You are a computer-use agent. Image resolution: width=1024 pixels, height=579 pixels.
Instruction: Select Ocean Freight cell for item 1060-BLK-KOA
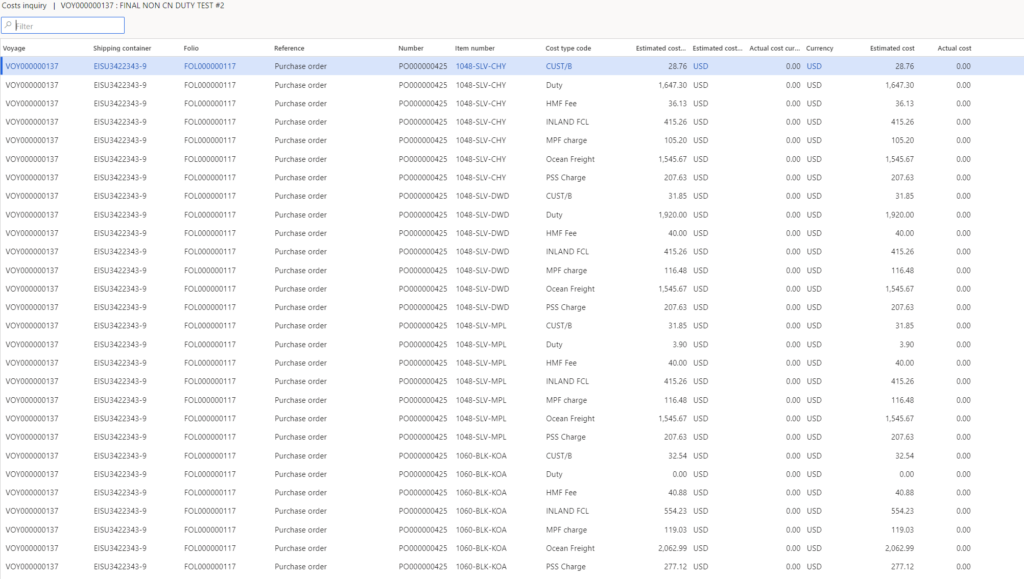click(570, 548)
